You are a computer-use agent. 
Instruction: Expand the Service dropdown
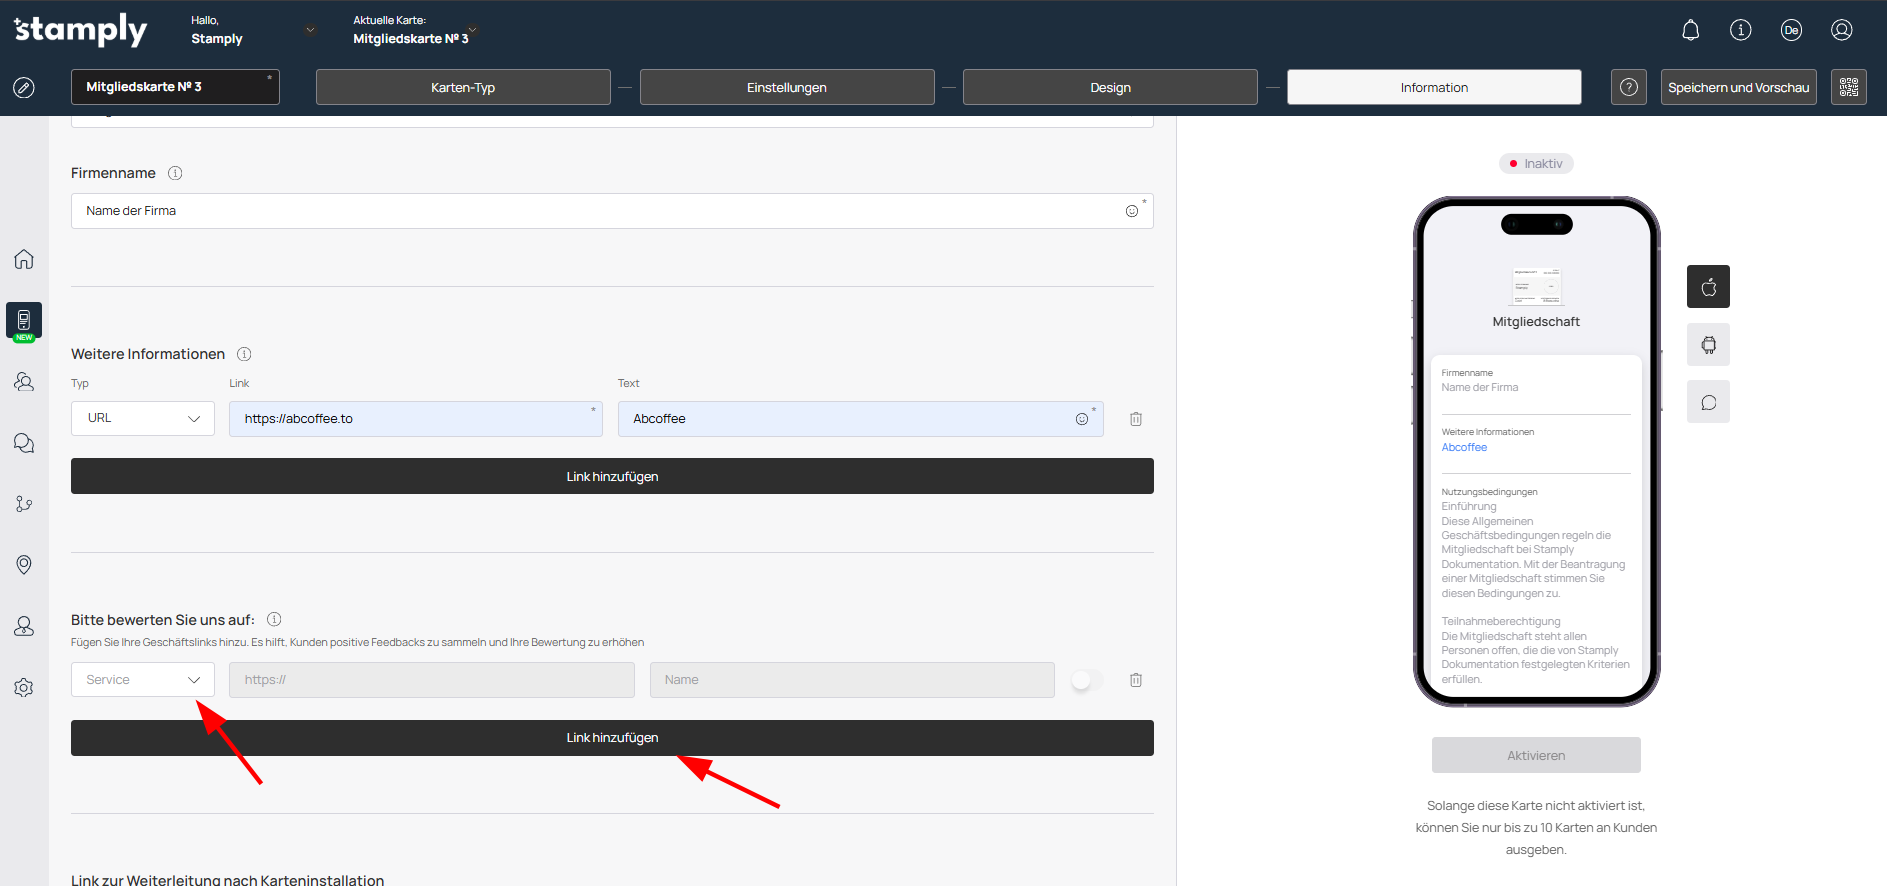point(143,680)
